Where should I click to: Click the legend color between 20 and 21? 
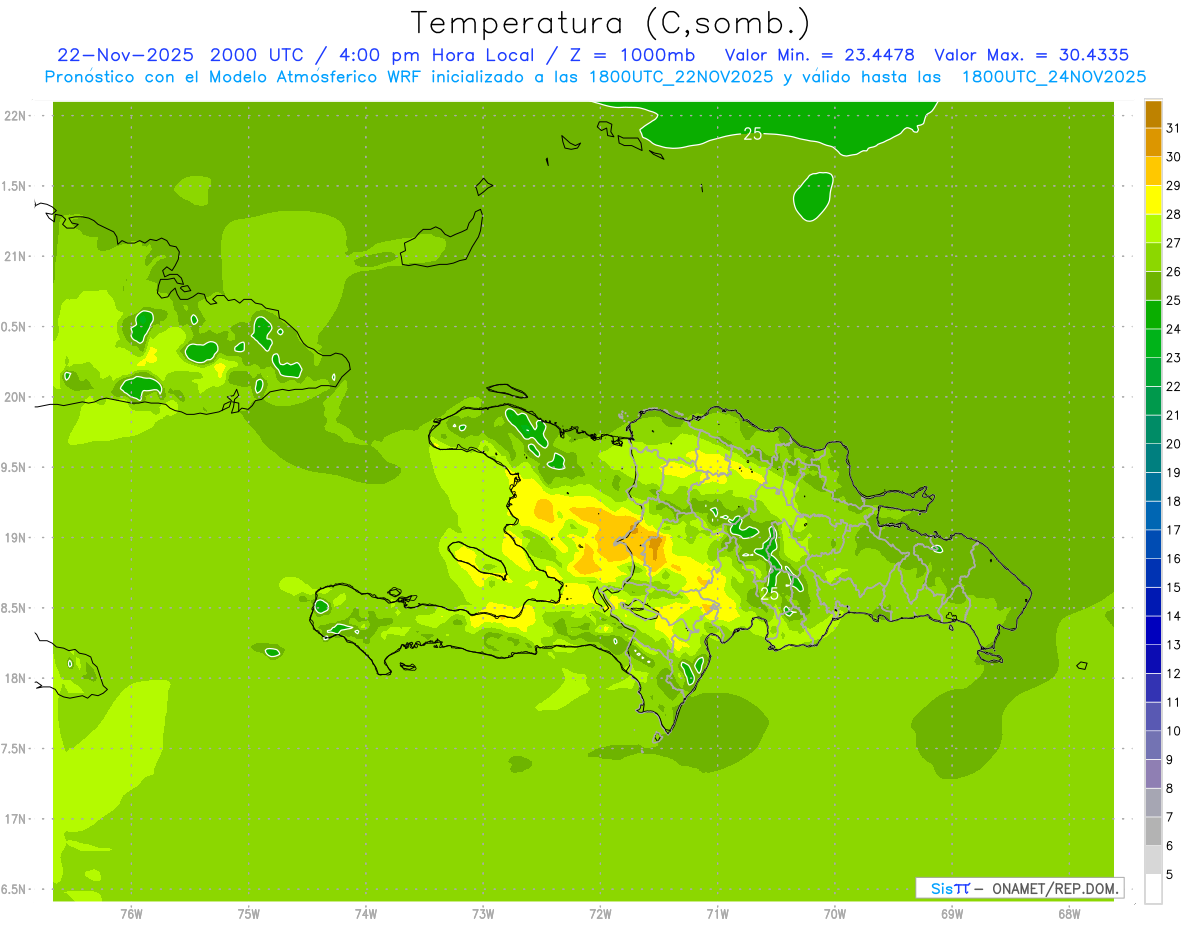pos(1153,429)
